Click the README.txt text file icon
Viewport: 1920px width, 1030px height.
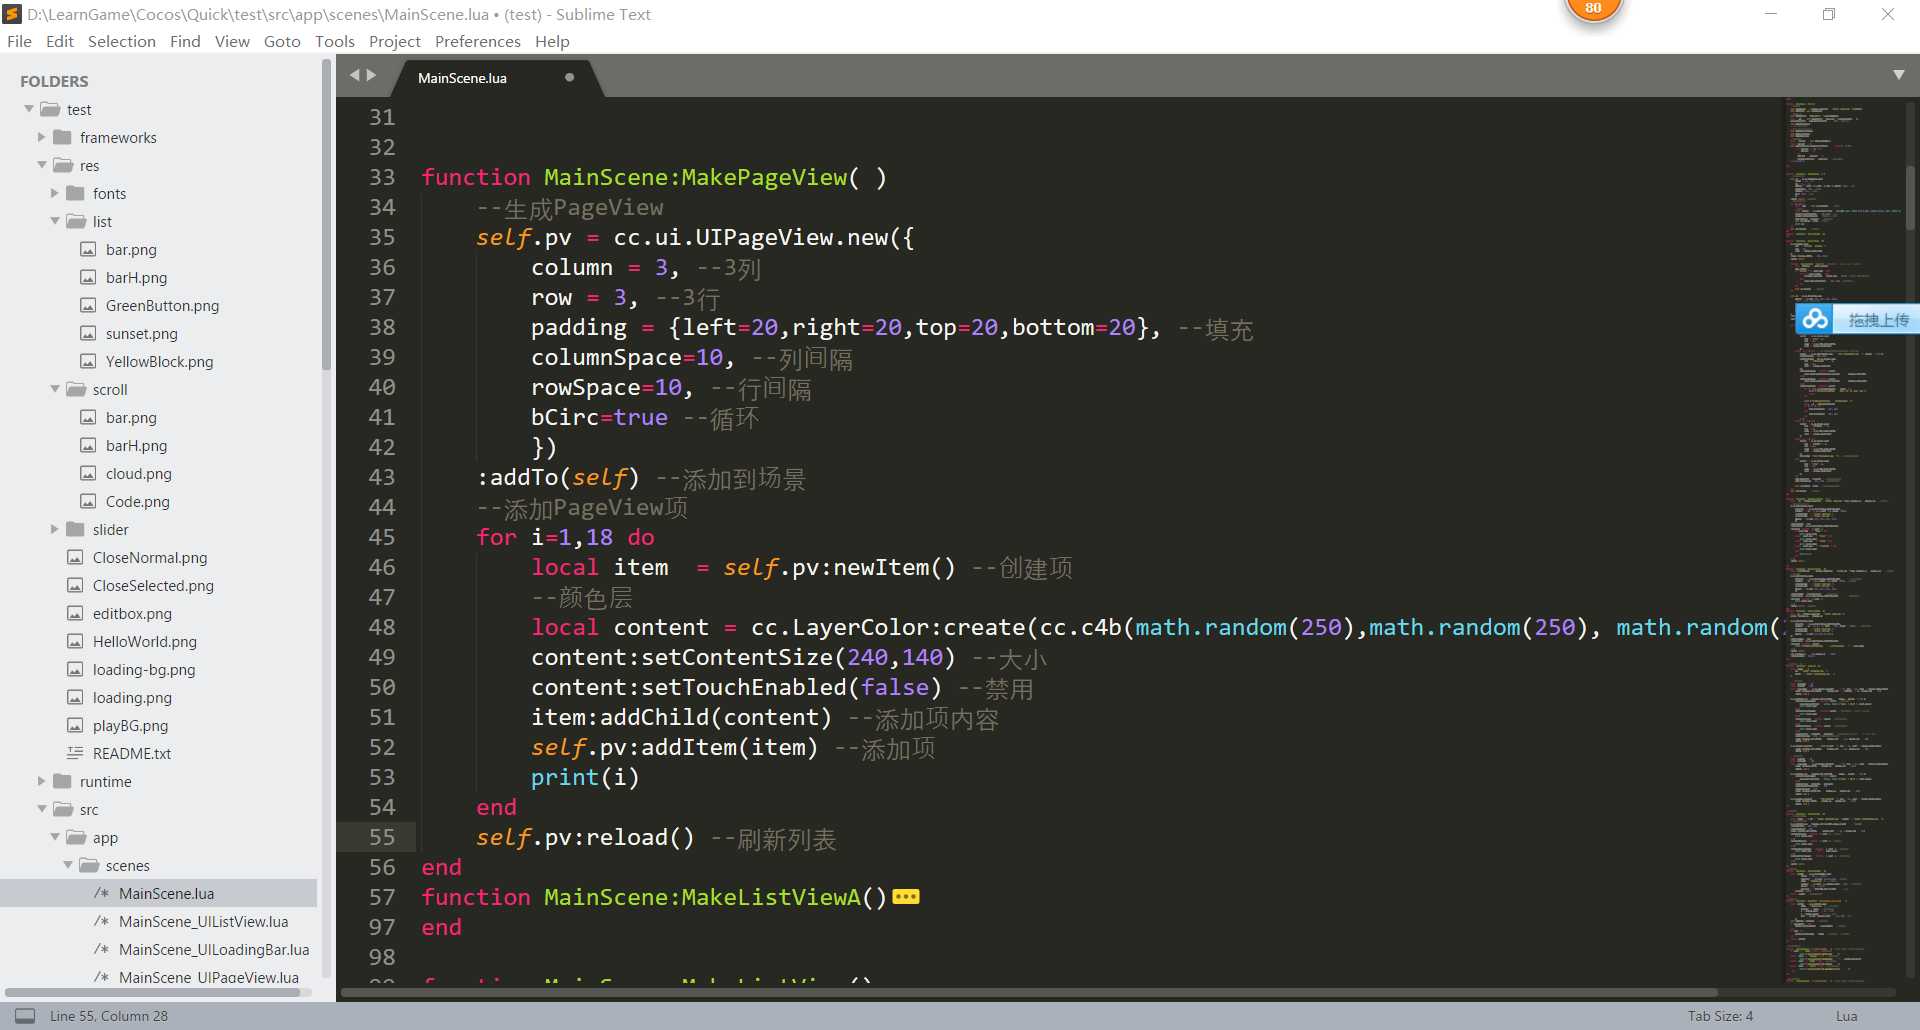[75, 753]
